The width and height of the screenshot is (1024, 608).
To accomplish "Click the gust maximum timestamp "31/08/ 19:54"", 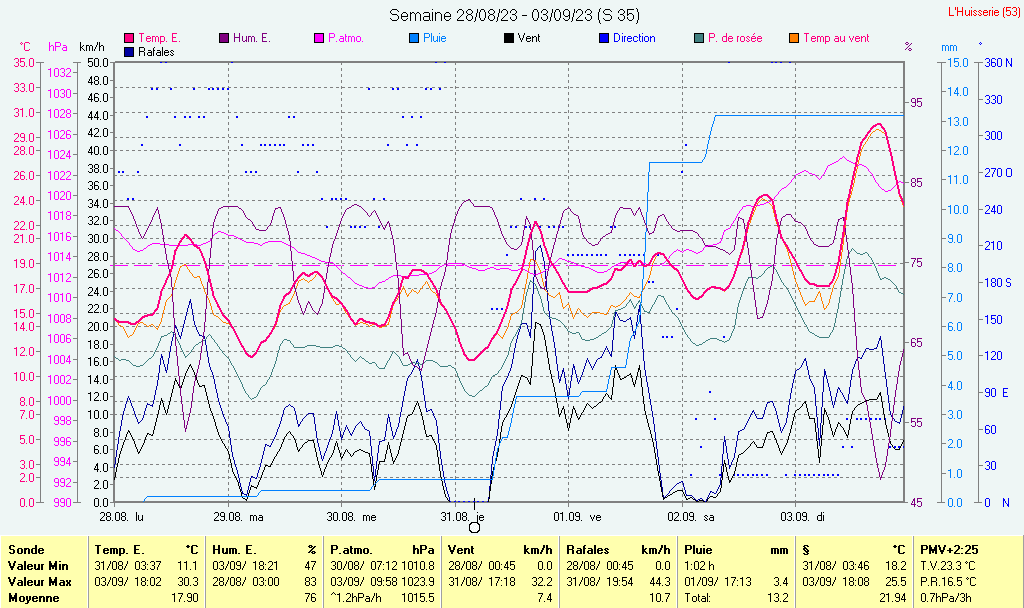I will [x=600, y=582].
